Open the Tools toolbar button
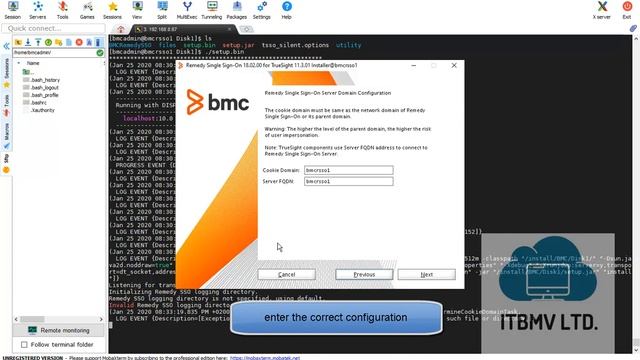This screenshot has width=640, height=360. click(62, 10)
